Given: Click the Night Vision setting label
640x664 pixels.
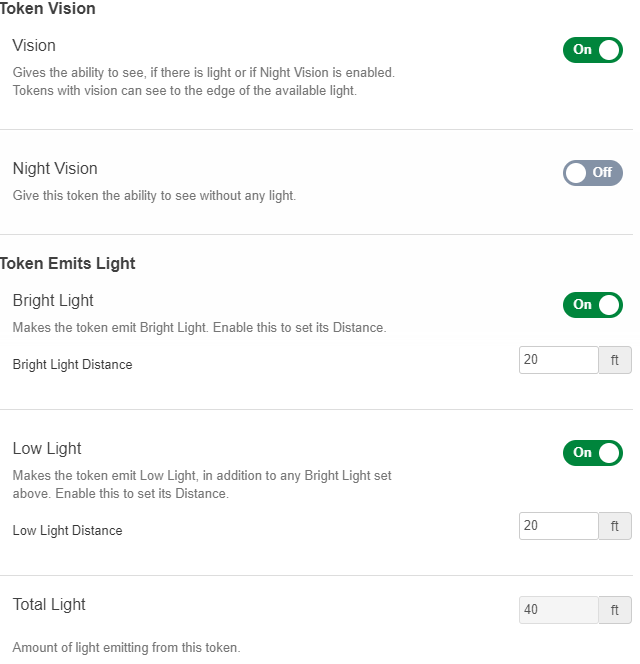Looking at the screenshot, I should point(55,169).
